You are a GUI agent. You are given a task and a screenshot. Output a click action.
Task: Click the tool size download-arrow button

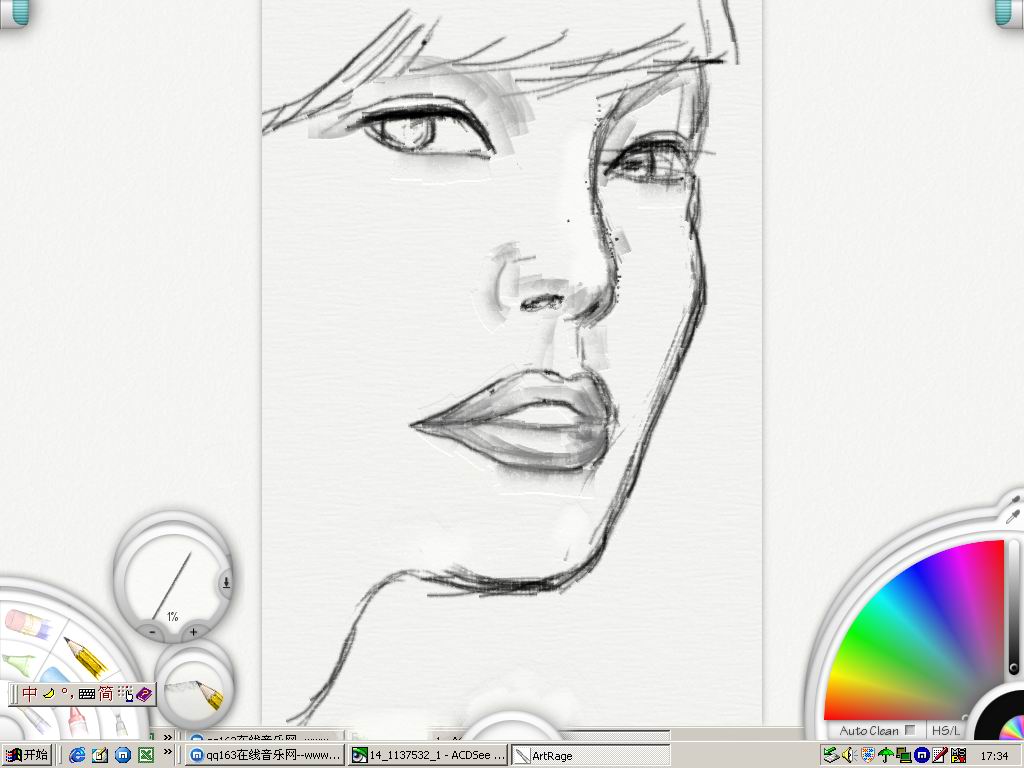click(227, 582)
